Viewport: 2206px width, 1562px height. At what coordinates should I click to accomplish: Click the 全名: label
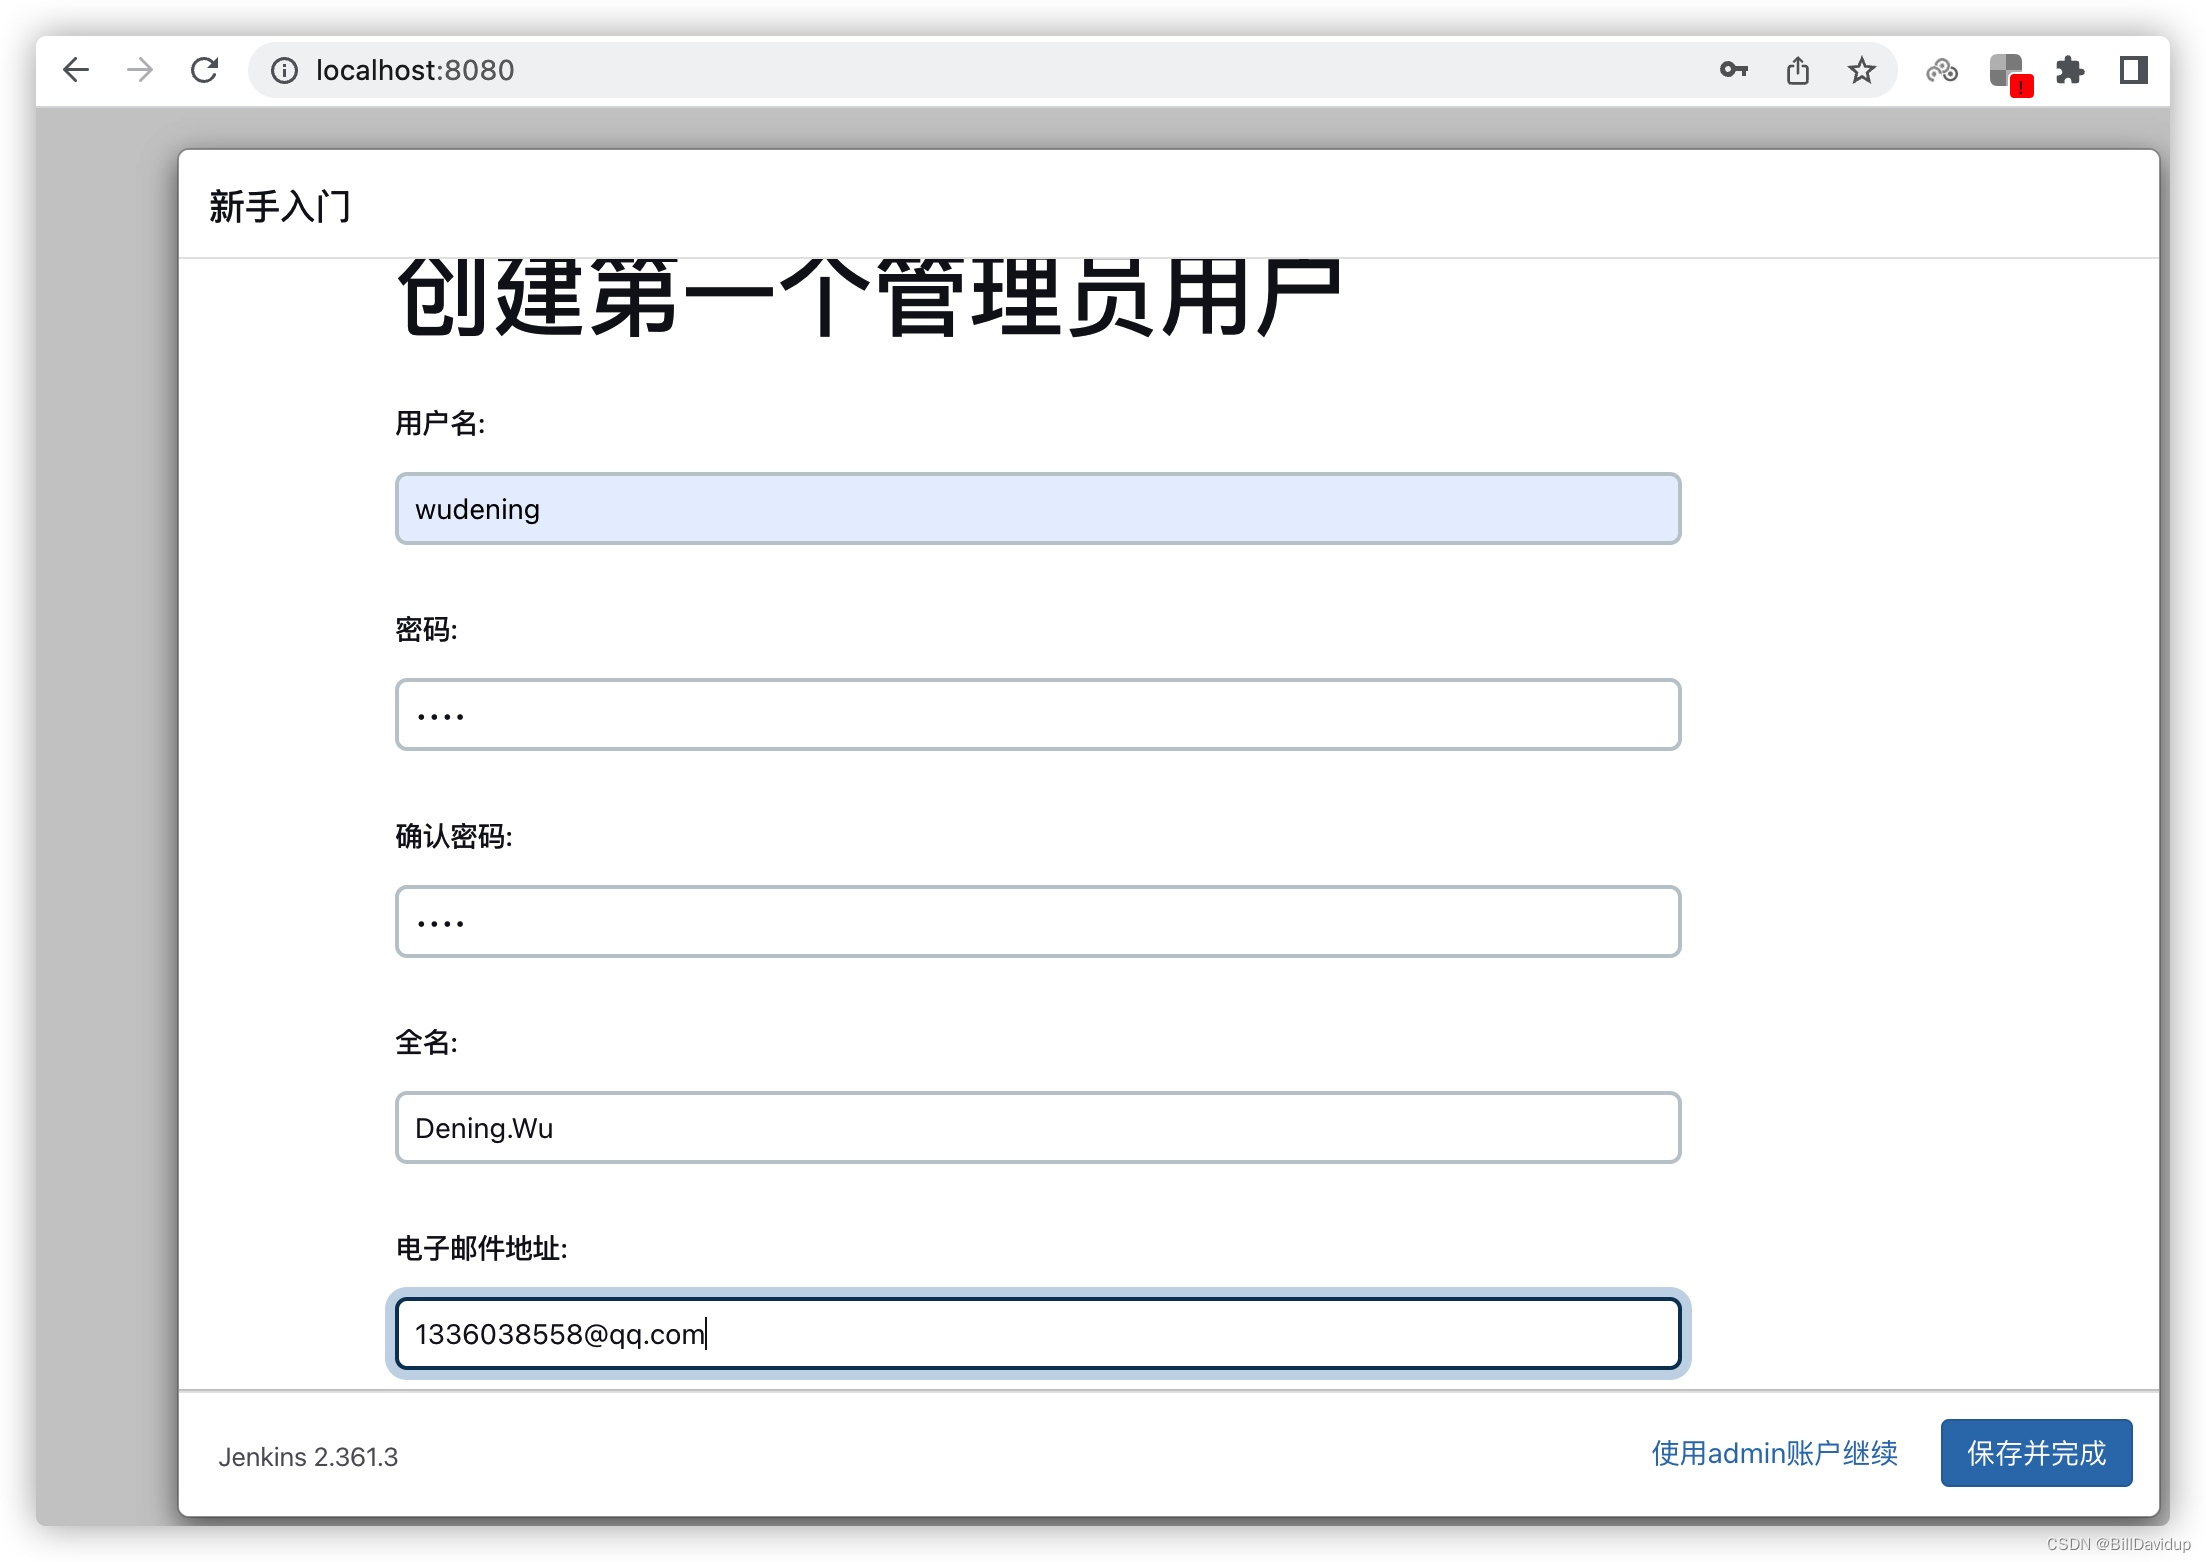click(426, 1042)
